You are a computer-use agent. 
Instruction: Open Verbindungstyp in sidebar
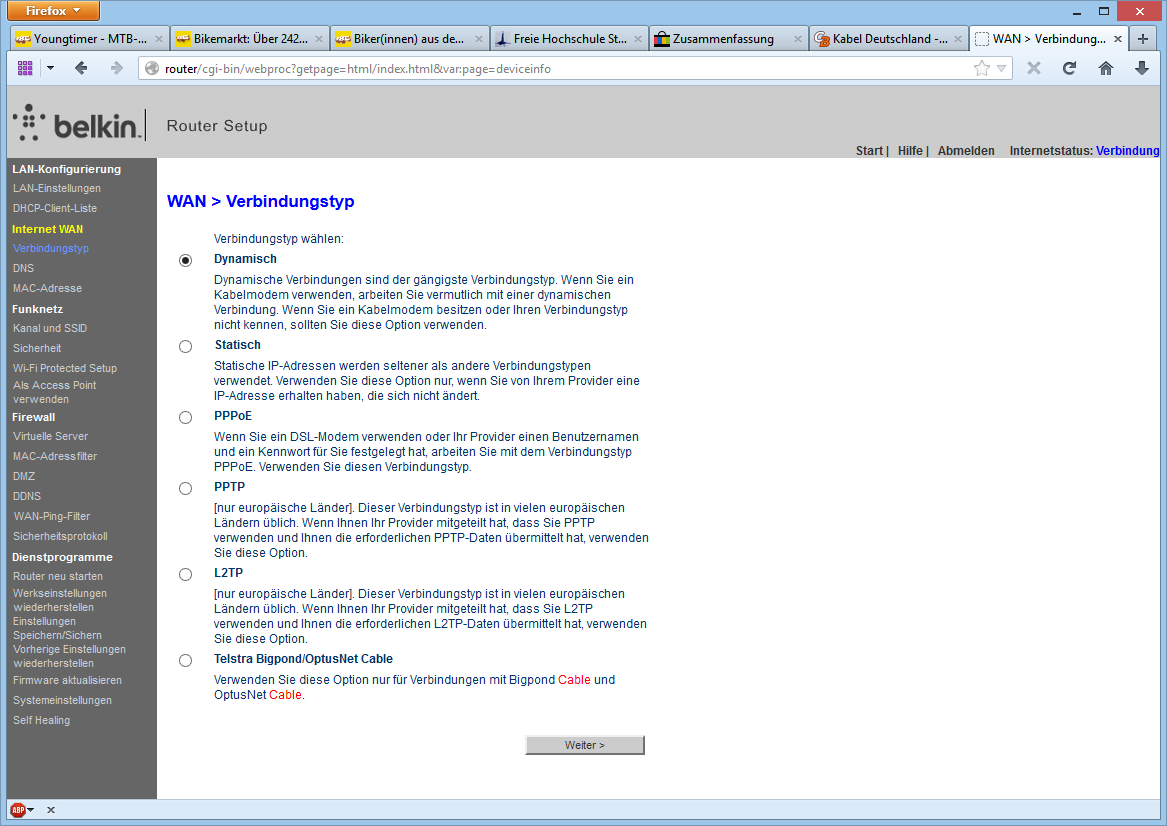click(51, 249)
